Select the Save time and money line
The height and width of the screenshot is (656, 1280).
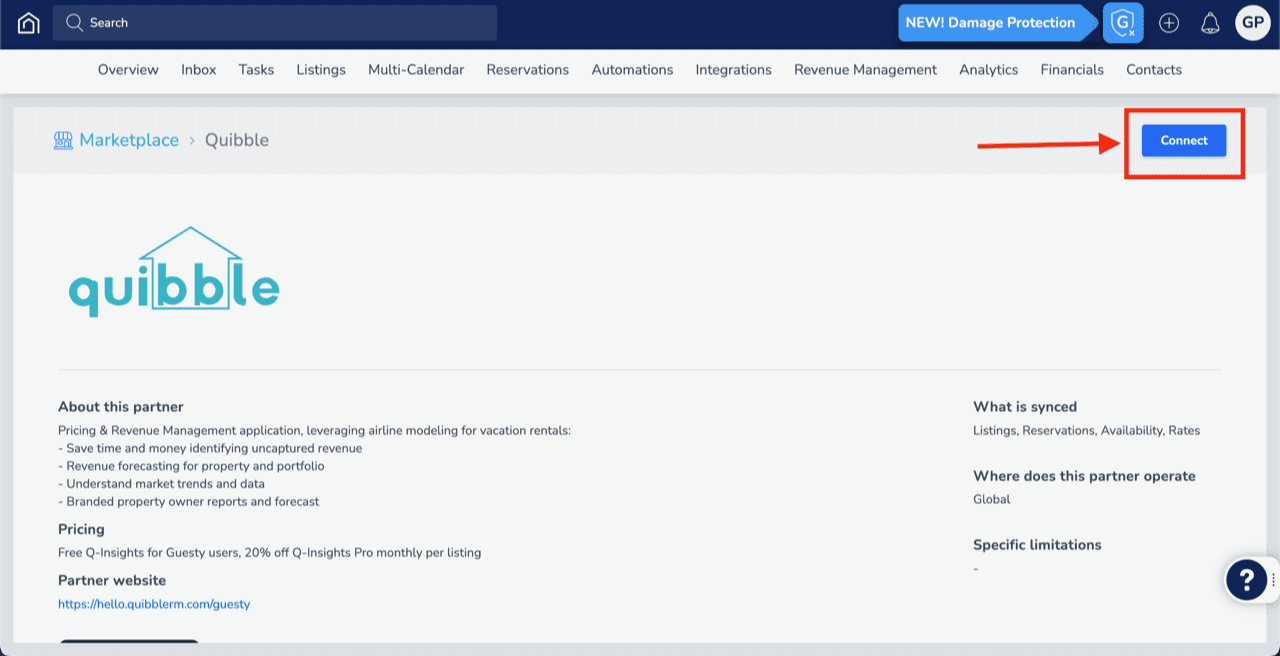tap(210, 449)
